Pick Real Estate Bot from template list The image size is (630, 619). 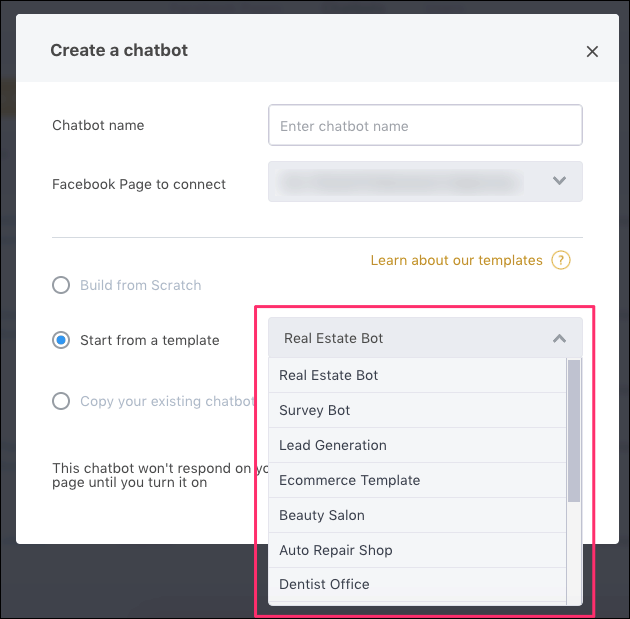click(417, 375)
